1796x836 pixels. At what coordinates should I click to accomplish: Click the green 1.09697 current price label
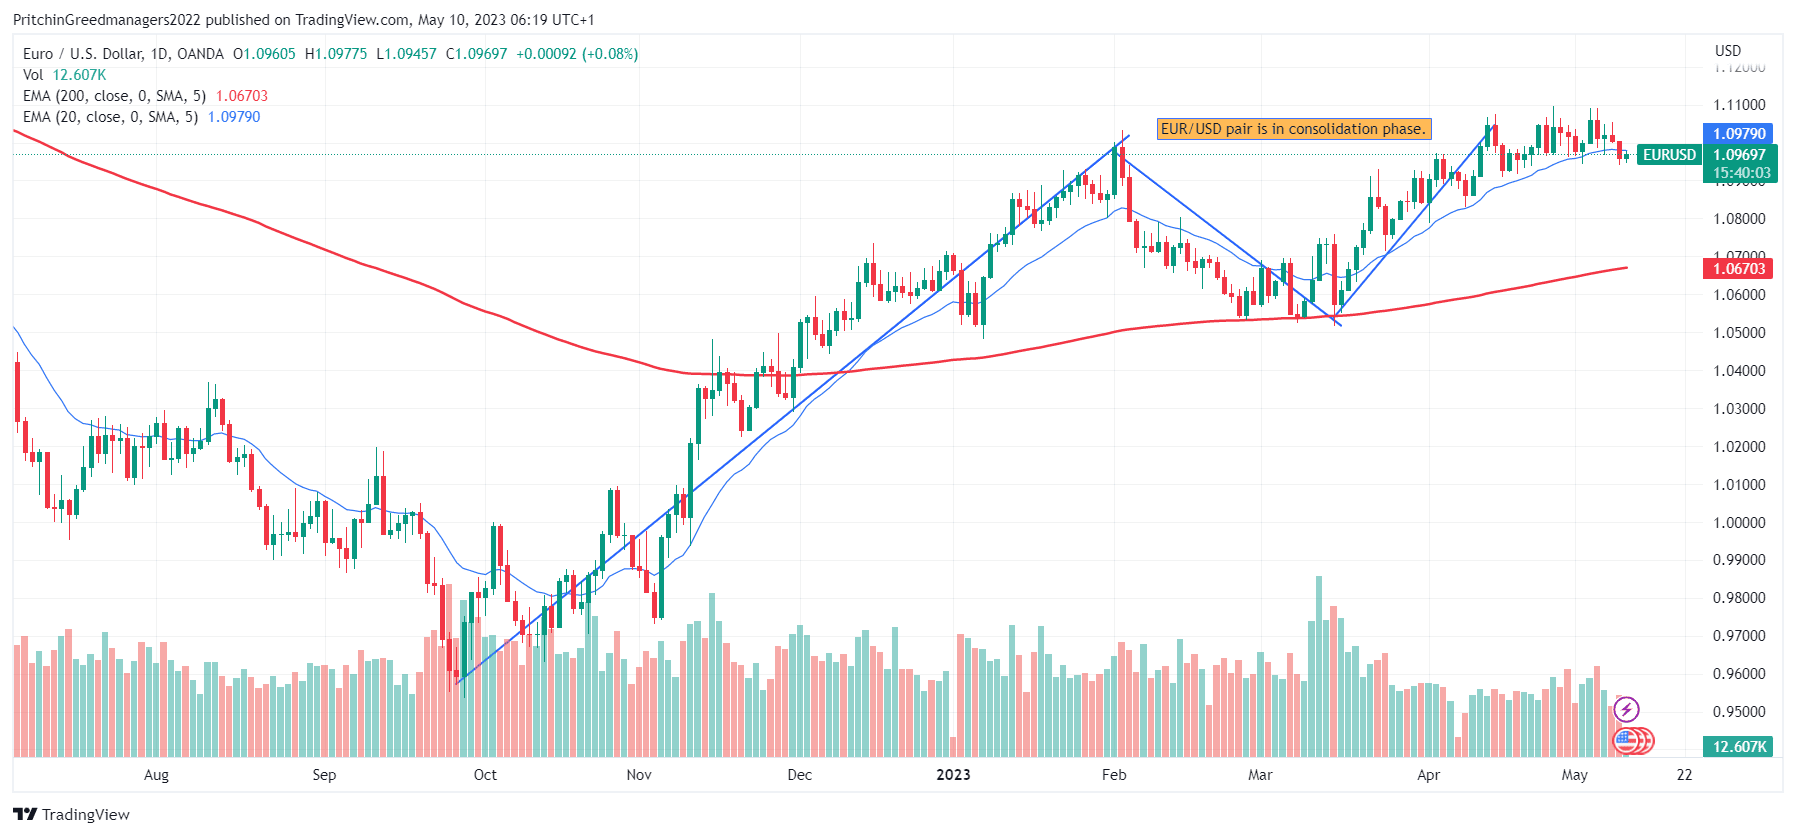[1739, 155]
